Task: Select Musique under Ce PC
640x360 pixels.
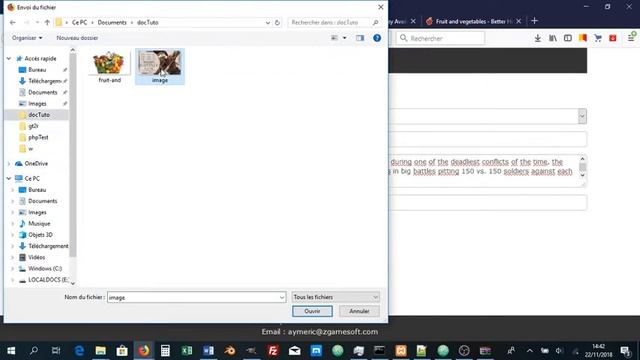Action: point(39,224)
